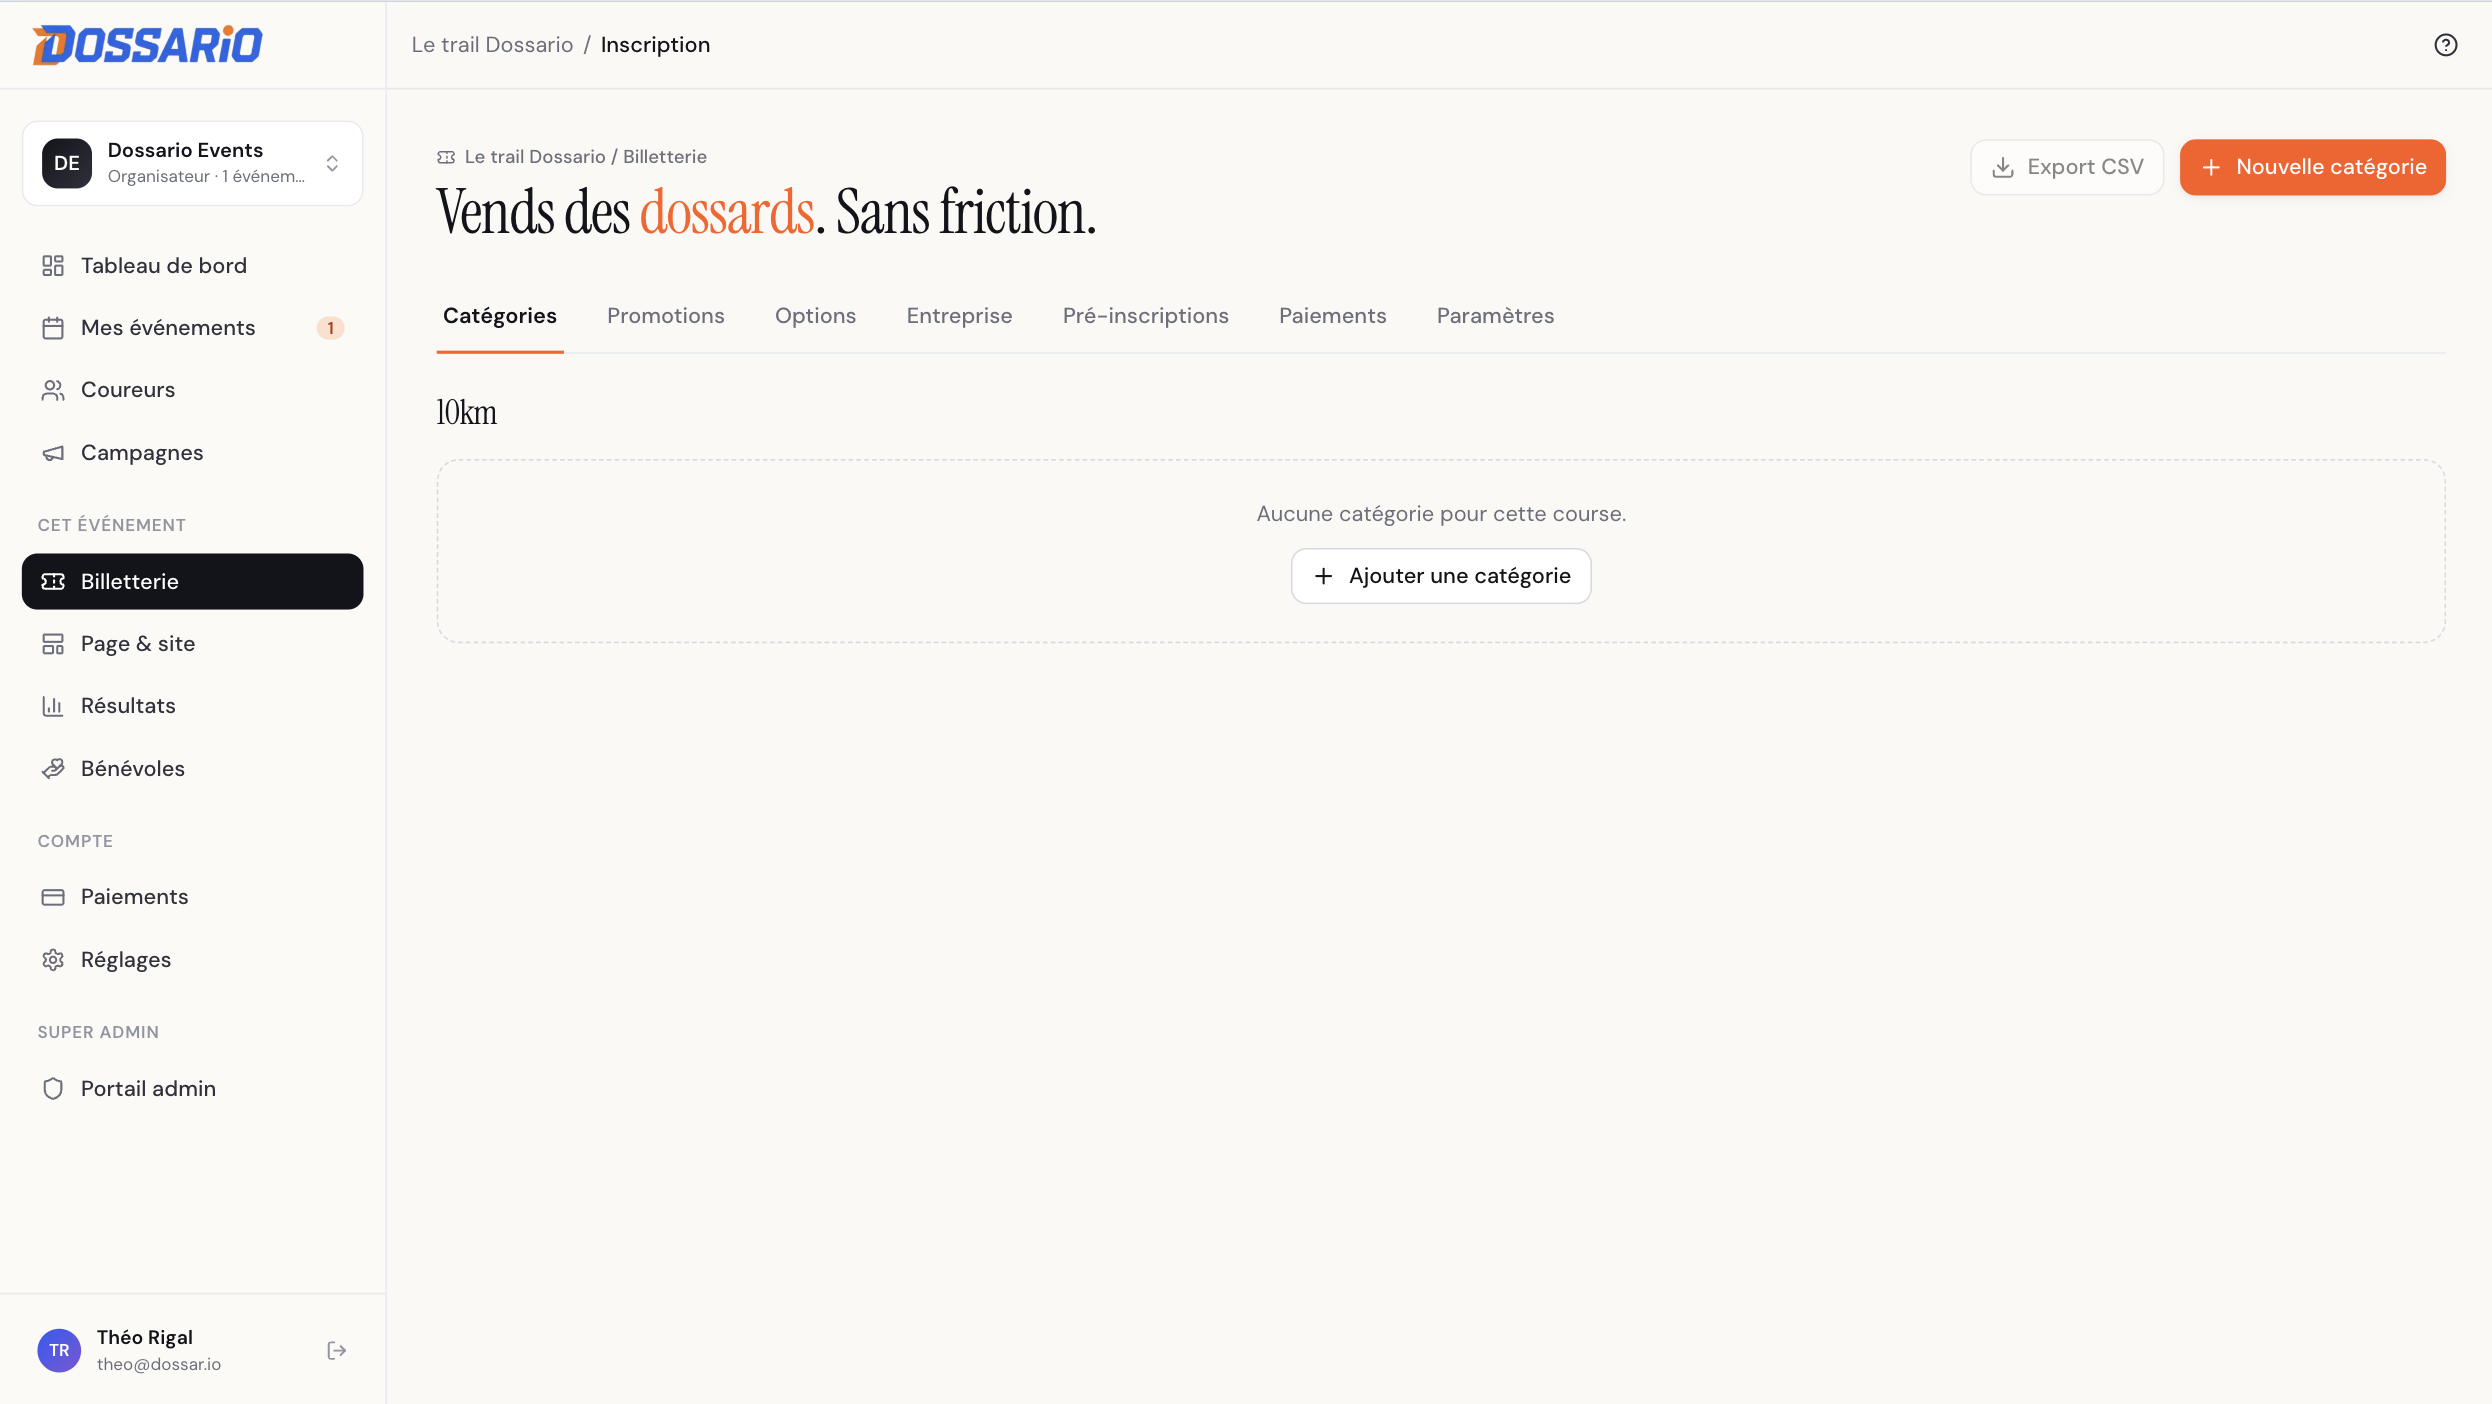Click the Page & site layout icon

pos(53,644)
